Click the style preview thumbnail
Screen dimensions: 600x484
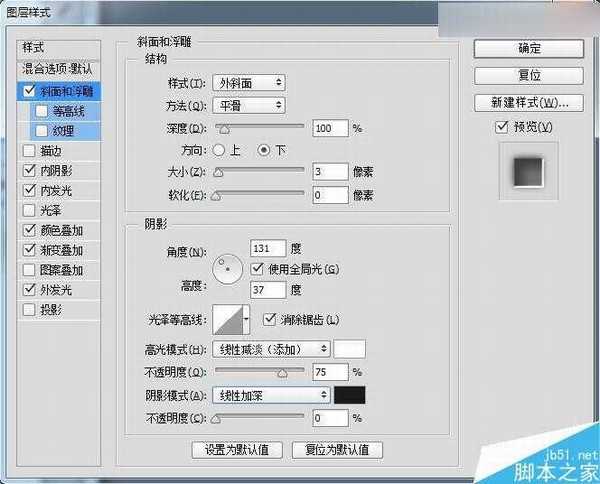(528, 169)
